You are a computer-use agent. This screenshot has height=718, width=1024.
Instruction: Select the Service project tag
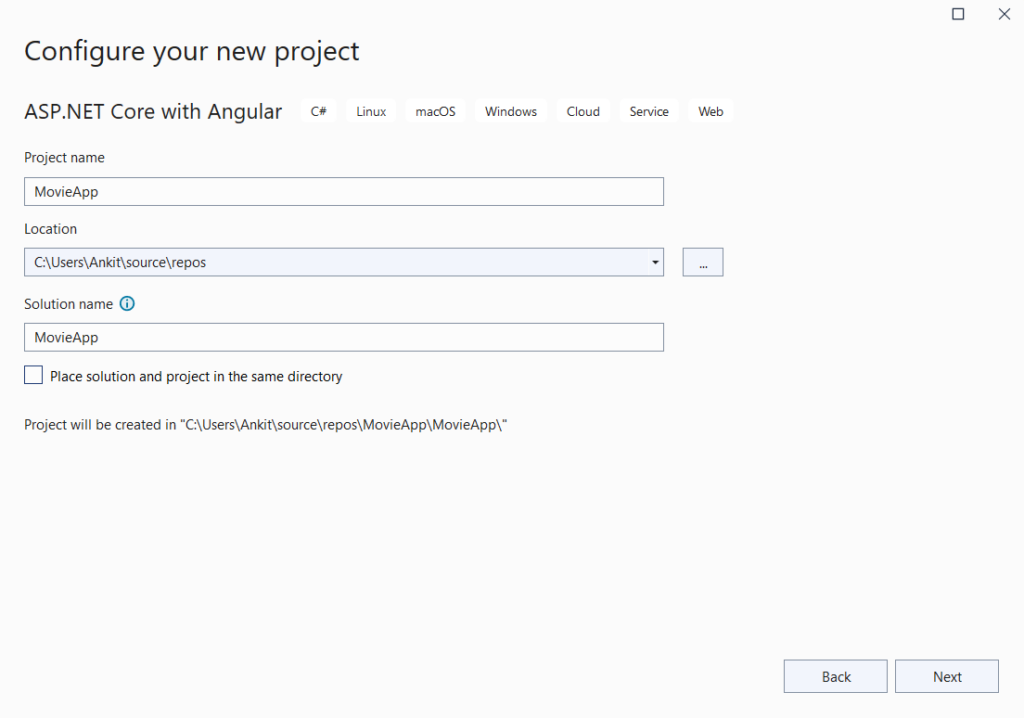(x=648, y=111)
